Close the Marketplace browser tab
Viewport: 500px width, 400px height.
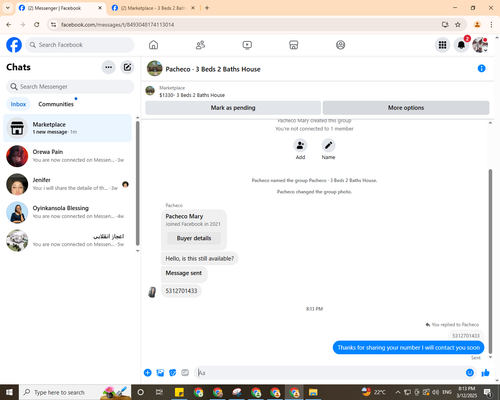point(193,8)
